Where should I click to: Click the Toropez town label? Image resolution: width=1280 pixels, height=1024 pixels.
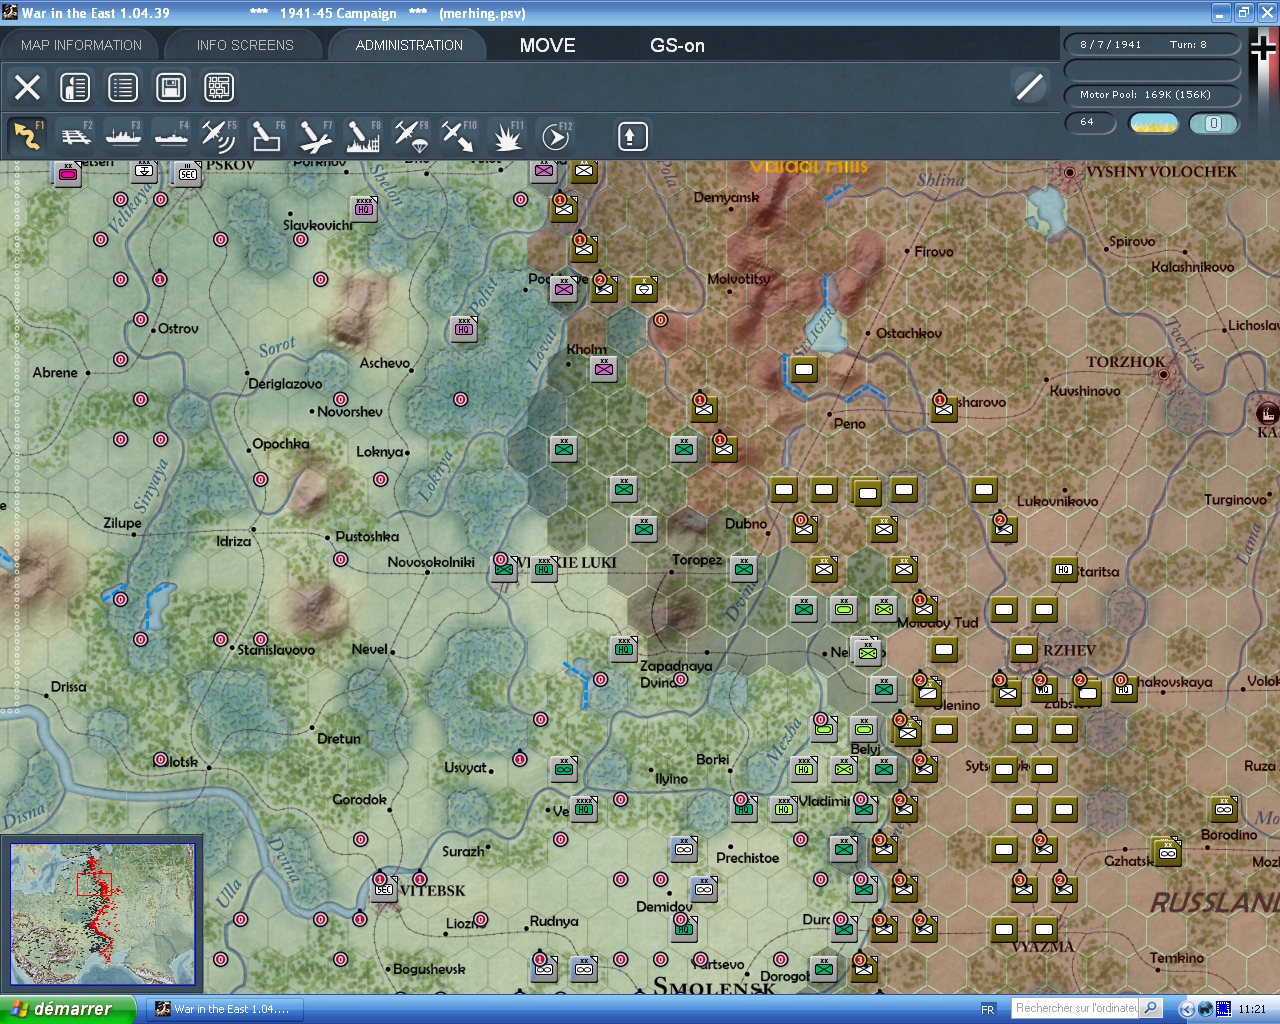coord(697,560)
